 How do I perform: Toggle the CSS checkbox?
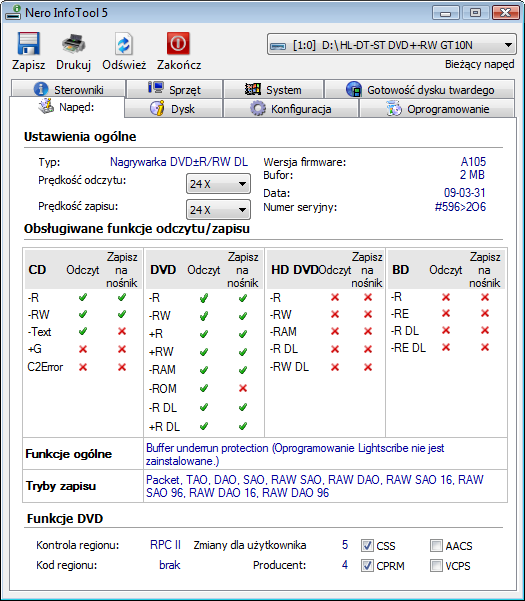click(367, 545)
